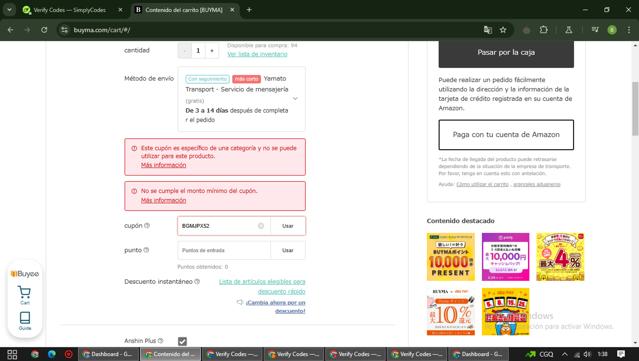Increase quantity with plus button

coord(212,51)
